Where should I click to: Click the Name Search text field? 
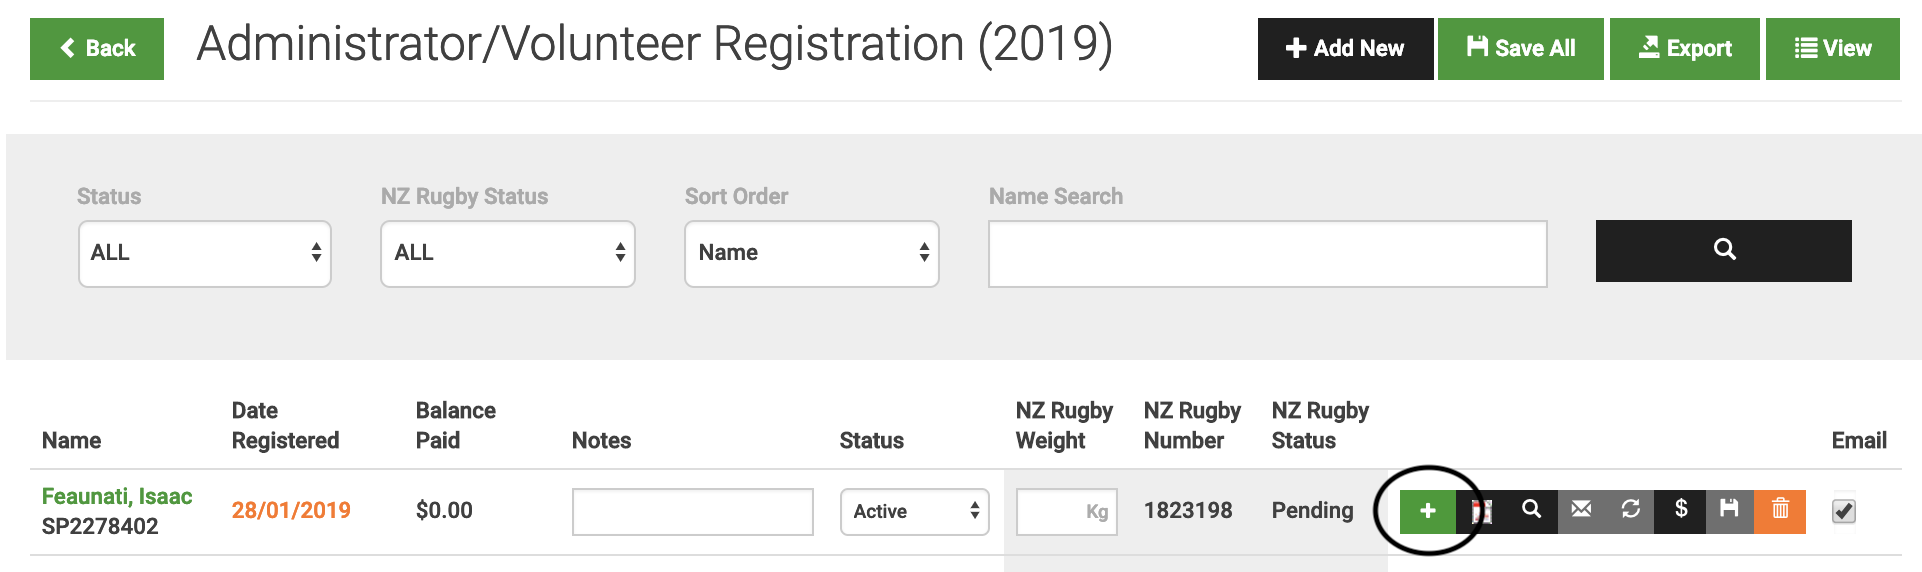click(x=1267, y=254)
